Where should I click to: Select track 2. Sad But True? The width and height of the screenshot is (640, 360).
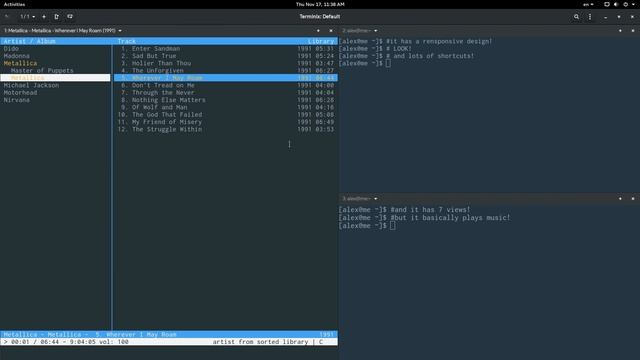(226, 56)
